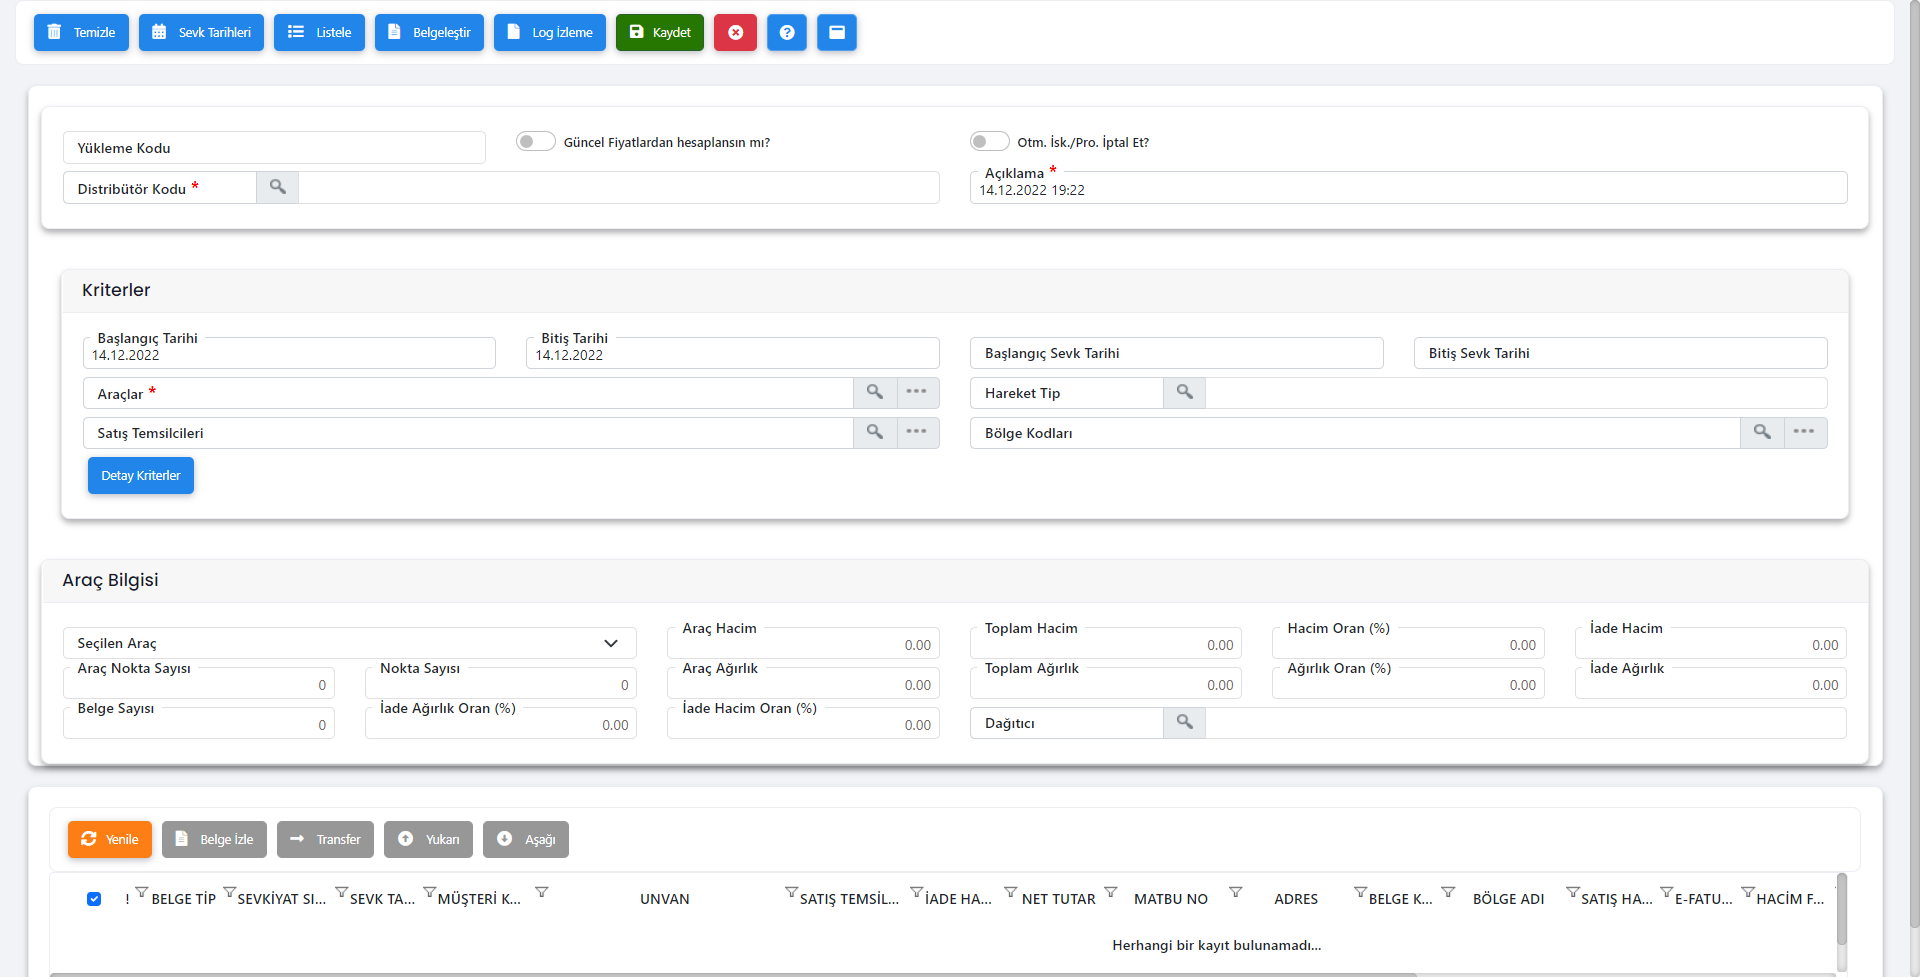Viewport: 1920px width, 977px height.
Task: Expand the Seçilen Araç dropdown
Action: (x=610, y=643)
